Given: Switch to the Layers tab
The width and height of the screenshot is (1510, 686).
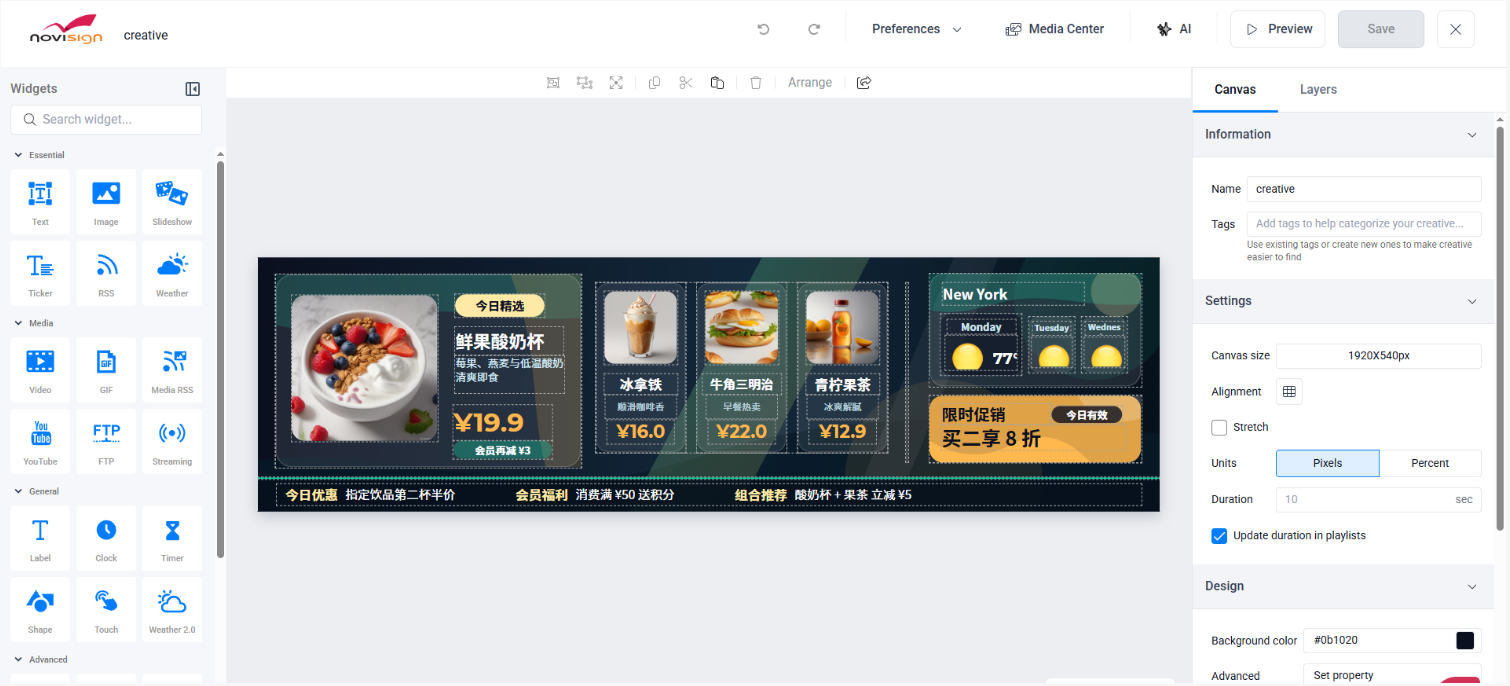Looking at the screenshot, I should [1318, 90].
